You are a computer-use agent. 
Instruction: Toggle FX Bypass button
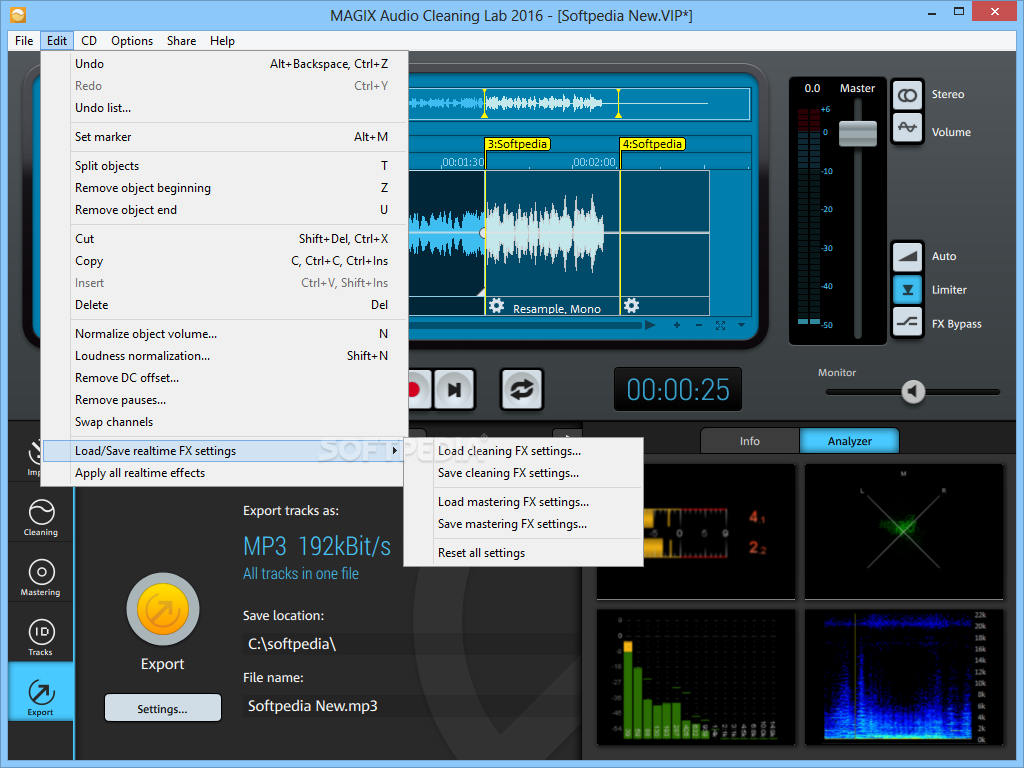point(907,322)
